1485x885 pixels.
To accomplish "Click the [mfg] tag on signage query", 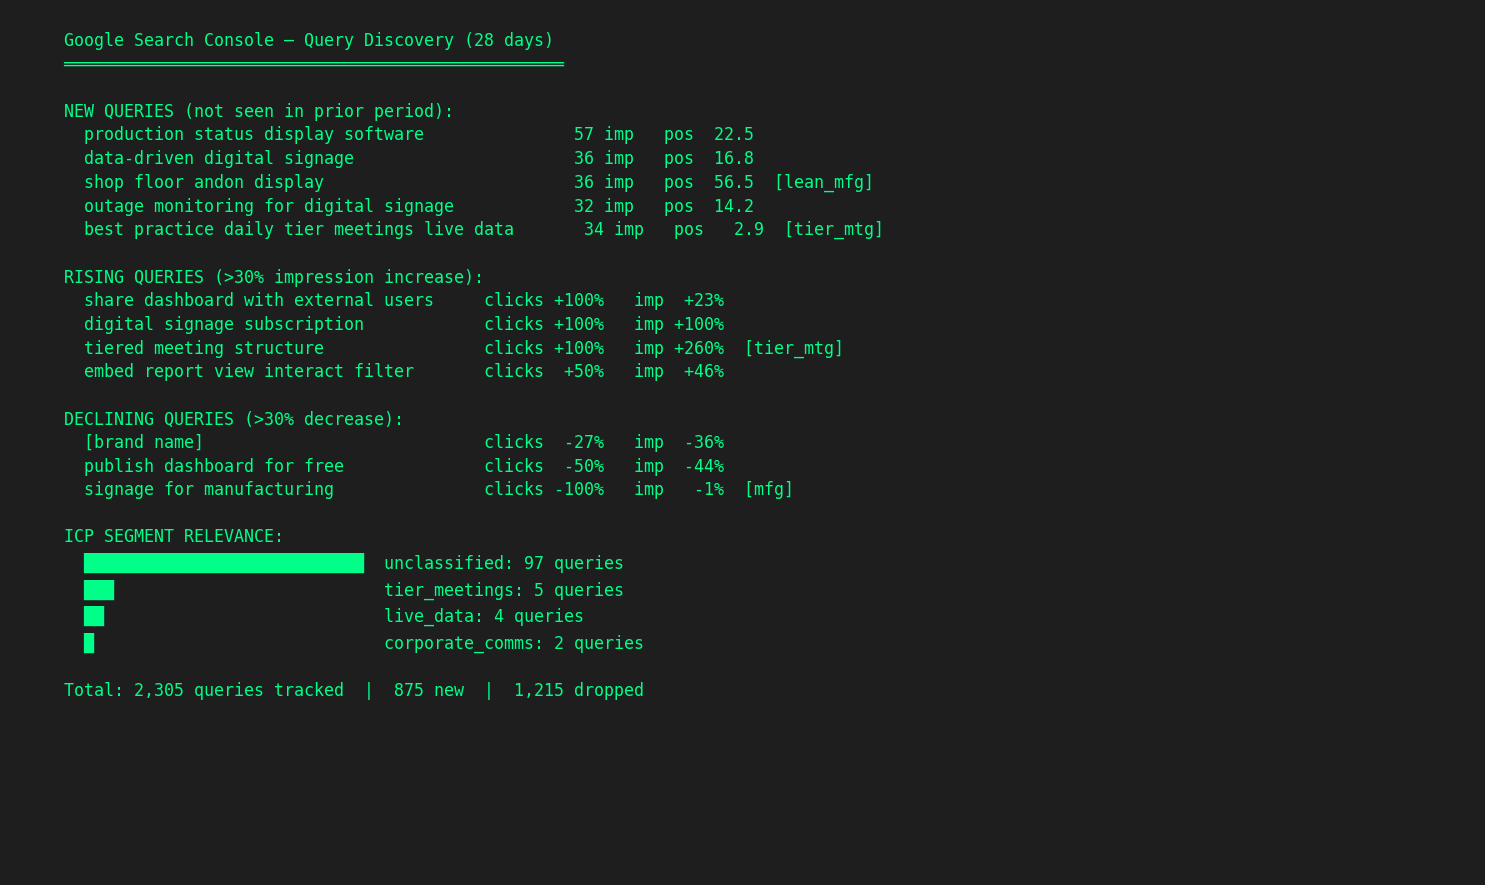I will click(768, 490).
